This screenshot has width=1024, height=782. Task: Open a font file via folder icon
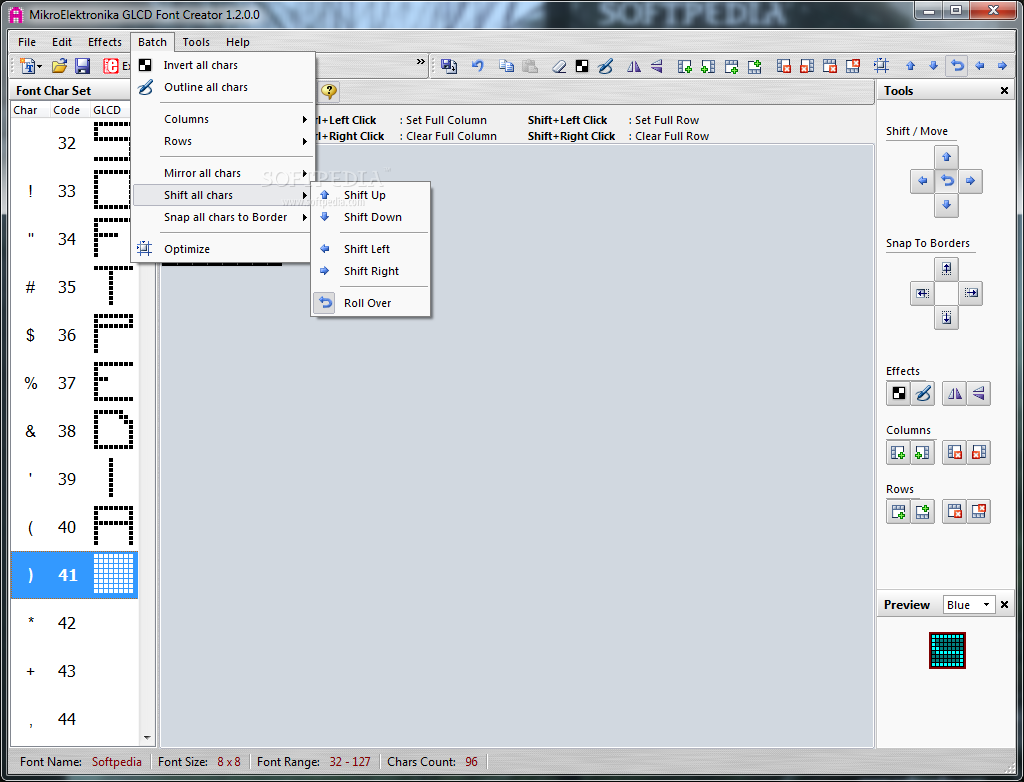[59, 65]
